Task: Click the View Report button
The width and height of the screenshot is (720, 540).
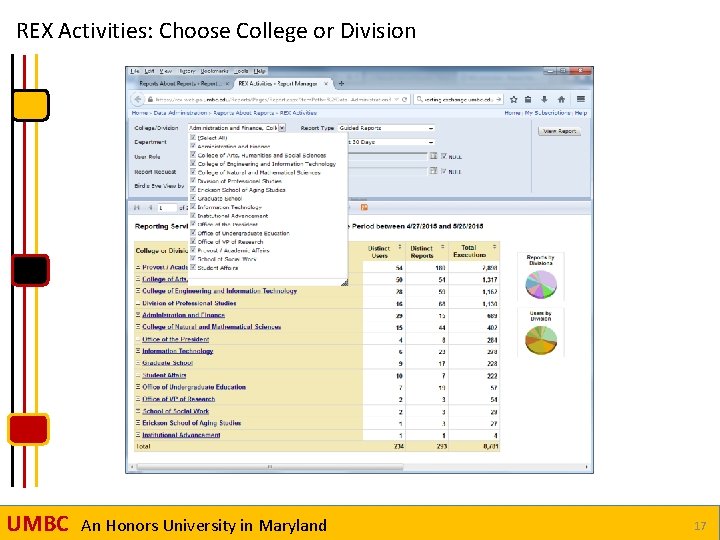Action: [559, 131]
